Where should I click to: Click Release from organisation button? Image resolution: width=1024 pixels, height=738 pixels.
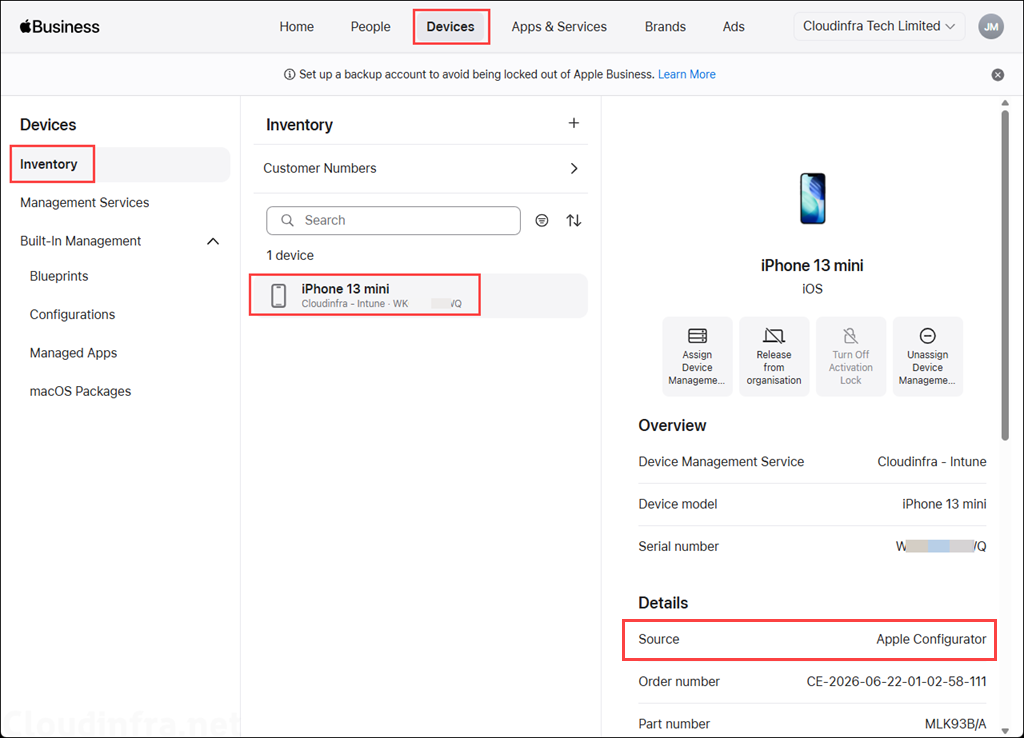pos(774,357)
